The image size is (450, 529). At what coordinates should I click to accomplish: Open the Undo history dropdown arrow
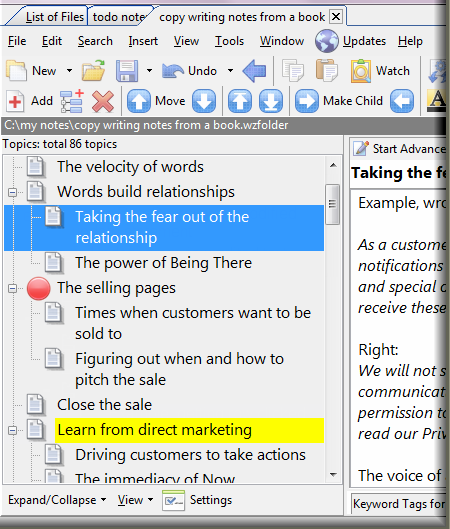point(230,71)
